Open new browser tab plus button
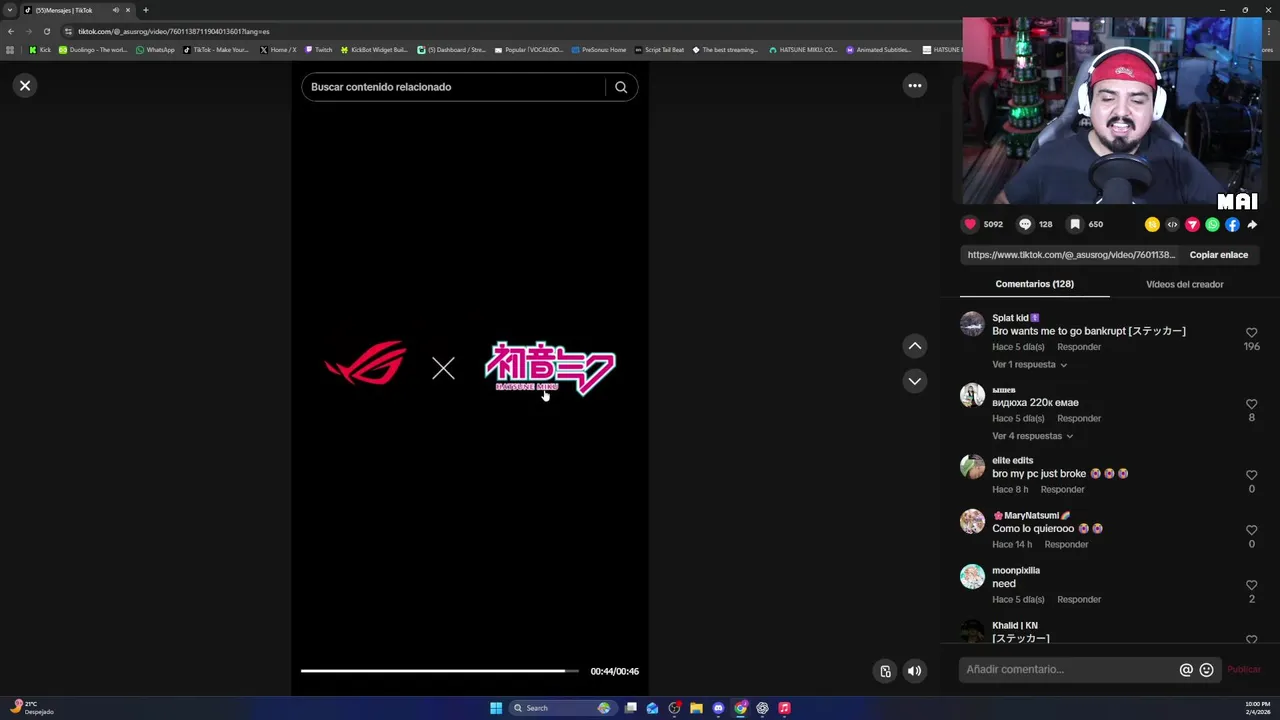 tap(145, 10)
